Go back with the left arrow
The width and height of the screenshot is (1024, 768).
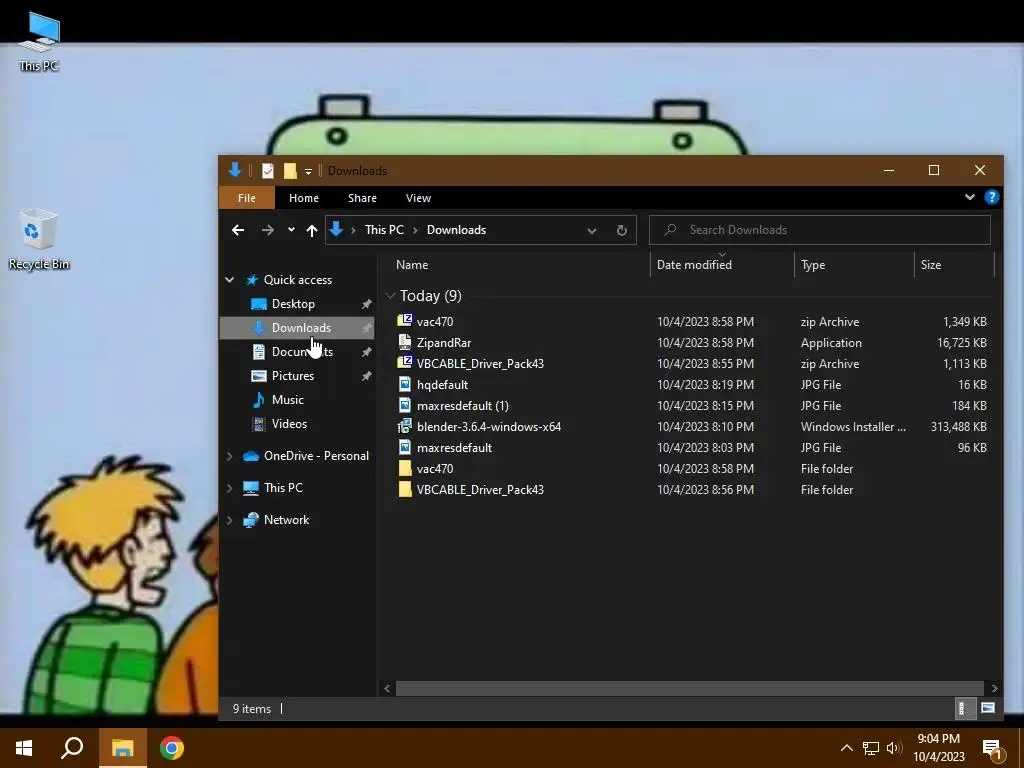[x=238, y=230]
